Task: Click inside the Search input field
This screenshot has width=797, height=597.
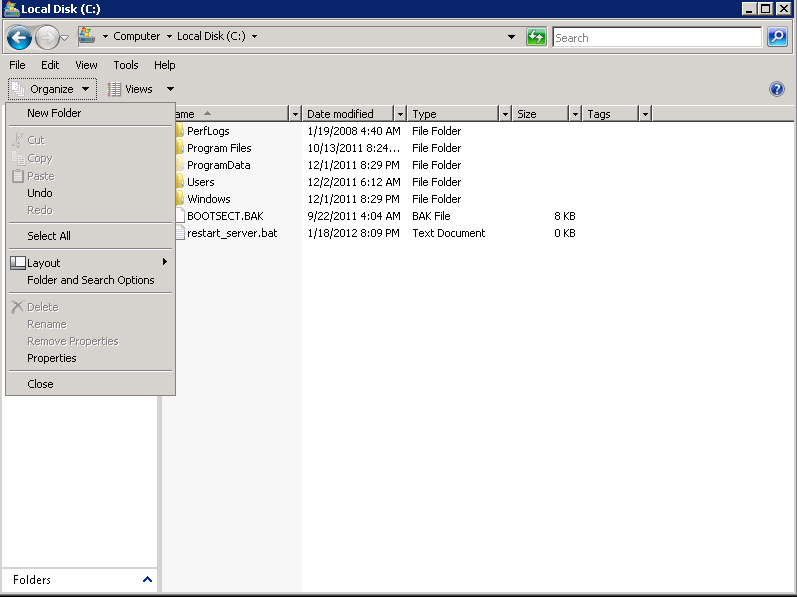Action: point(657,38)
